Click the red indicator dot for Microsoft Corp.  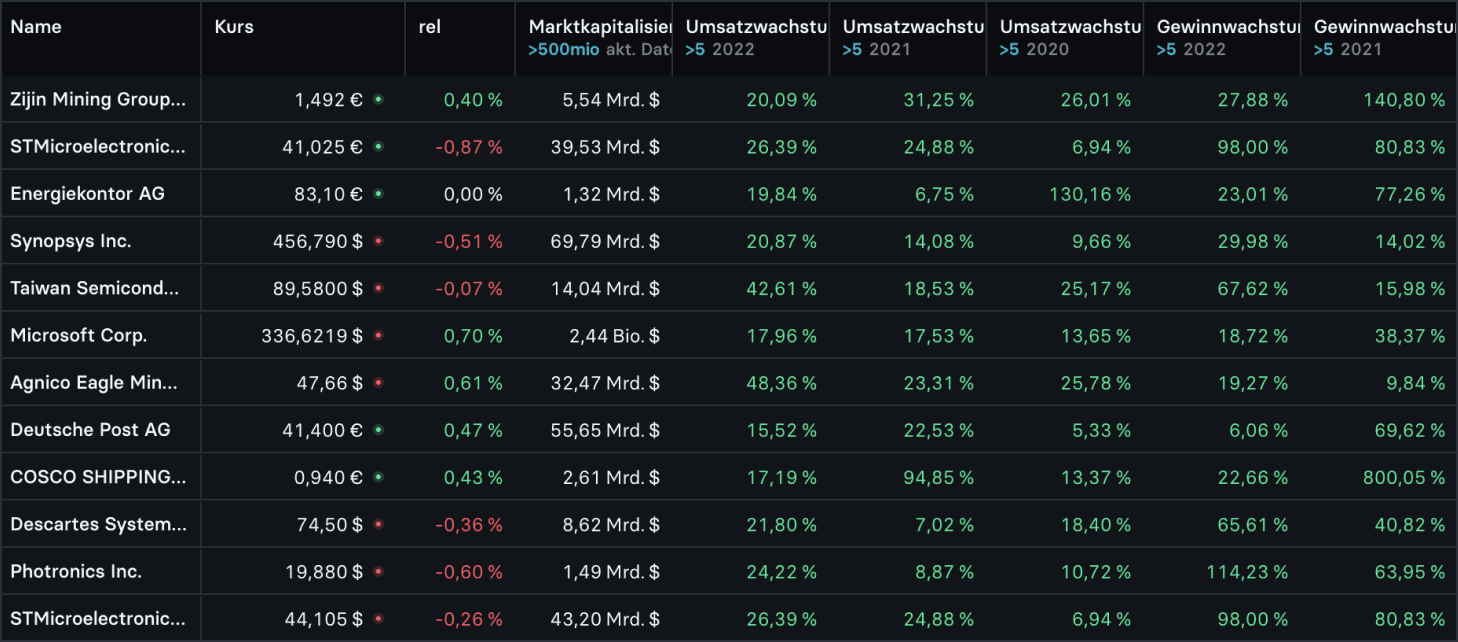[x=378, y=335]
